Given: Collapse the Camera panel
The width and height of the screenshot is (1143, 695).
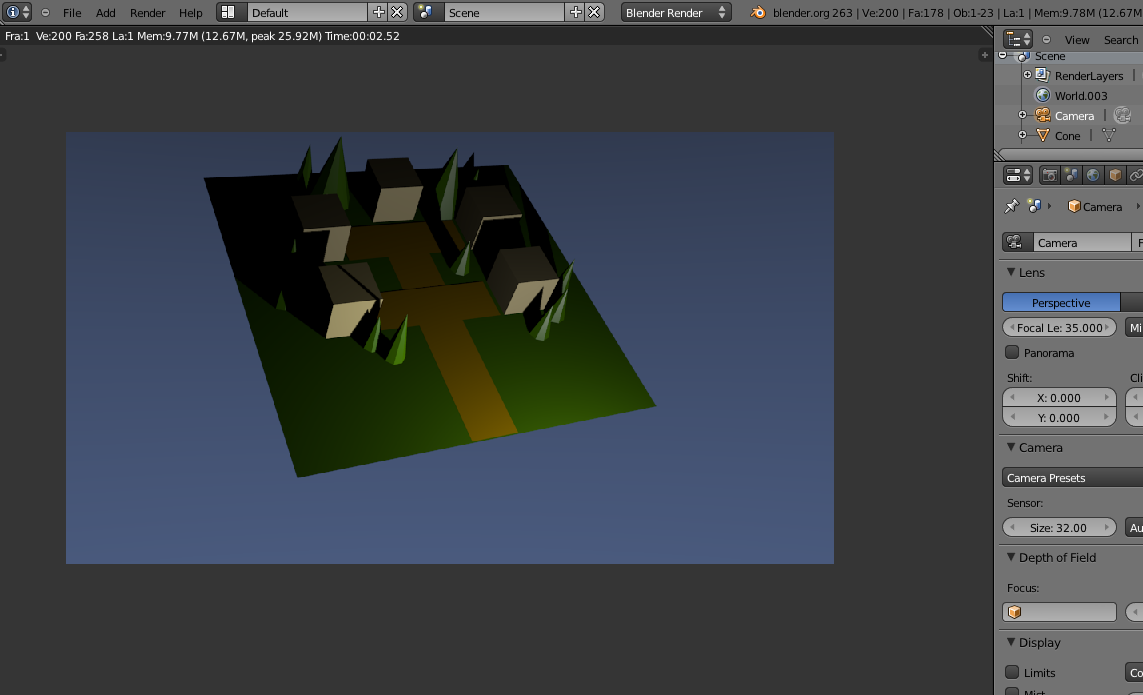Looking at the screenshot, I should [1011, 447].
